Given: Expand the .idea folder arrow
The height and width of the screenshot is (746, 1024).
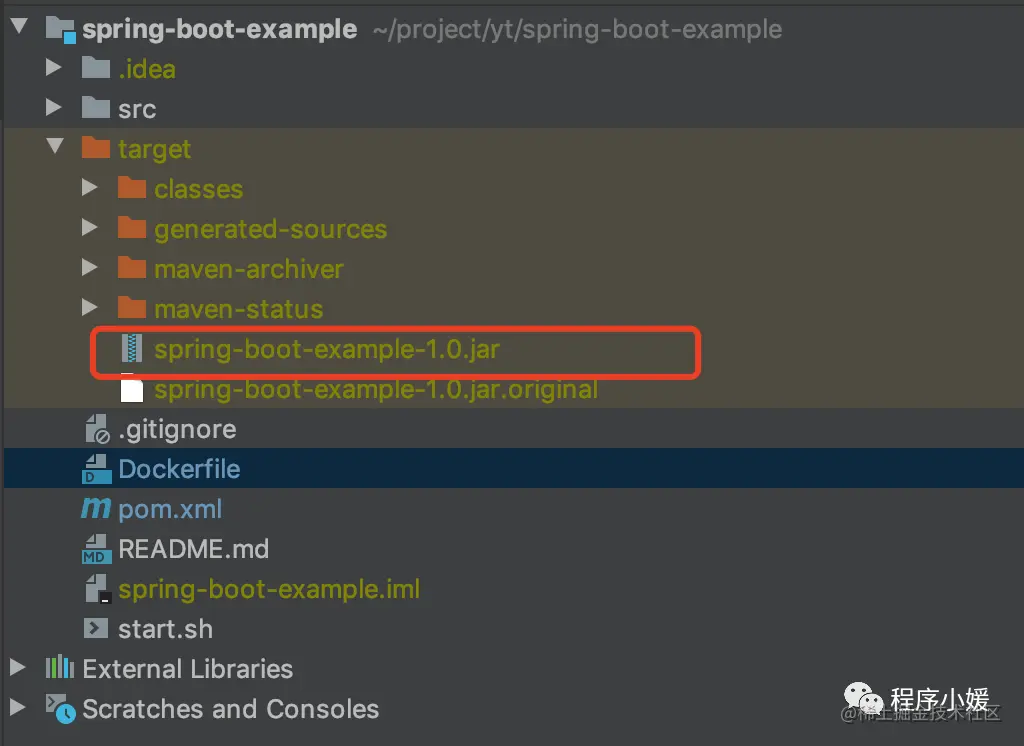Looking at the screenshot, I should (54, 67).
